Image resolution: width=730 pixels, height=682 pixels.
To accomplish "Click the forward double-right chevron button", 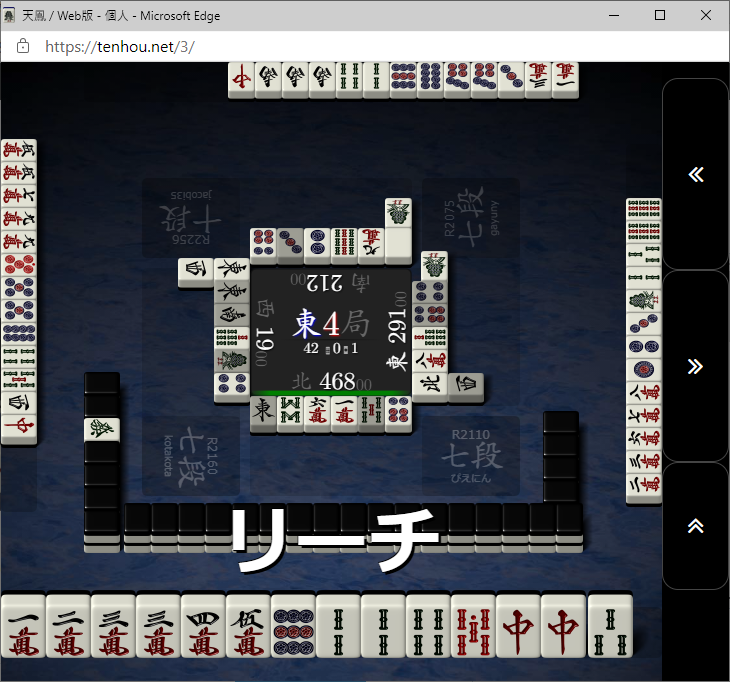I will pyautogui.click(x=696, y=366).
